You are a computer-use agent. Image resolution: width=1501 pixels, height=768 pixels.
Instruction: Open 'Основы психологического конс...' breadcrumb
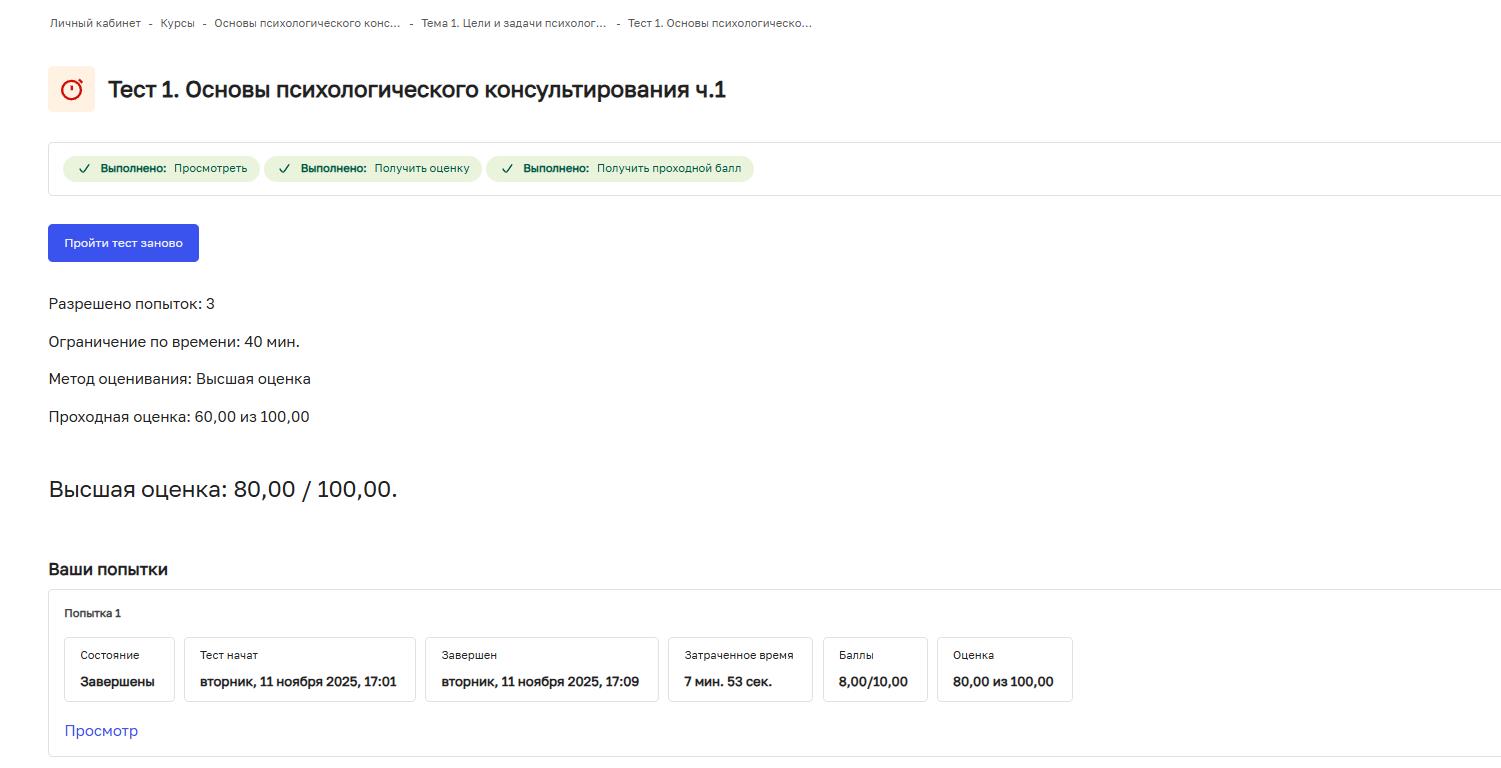coord(307,23)
